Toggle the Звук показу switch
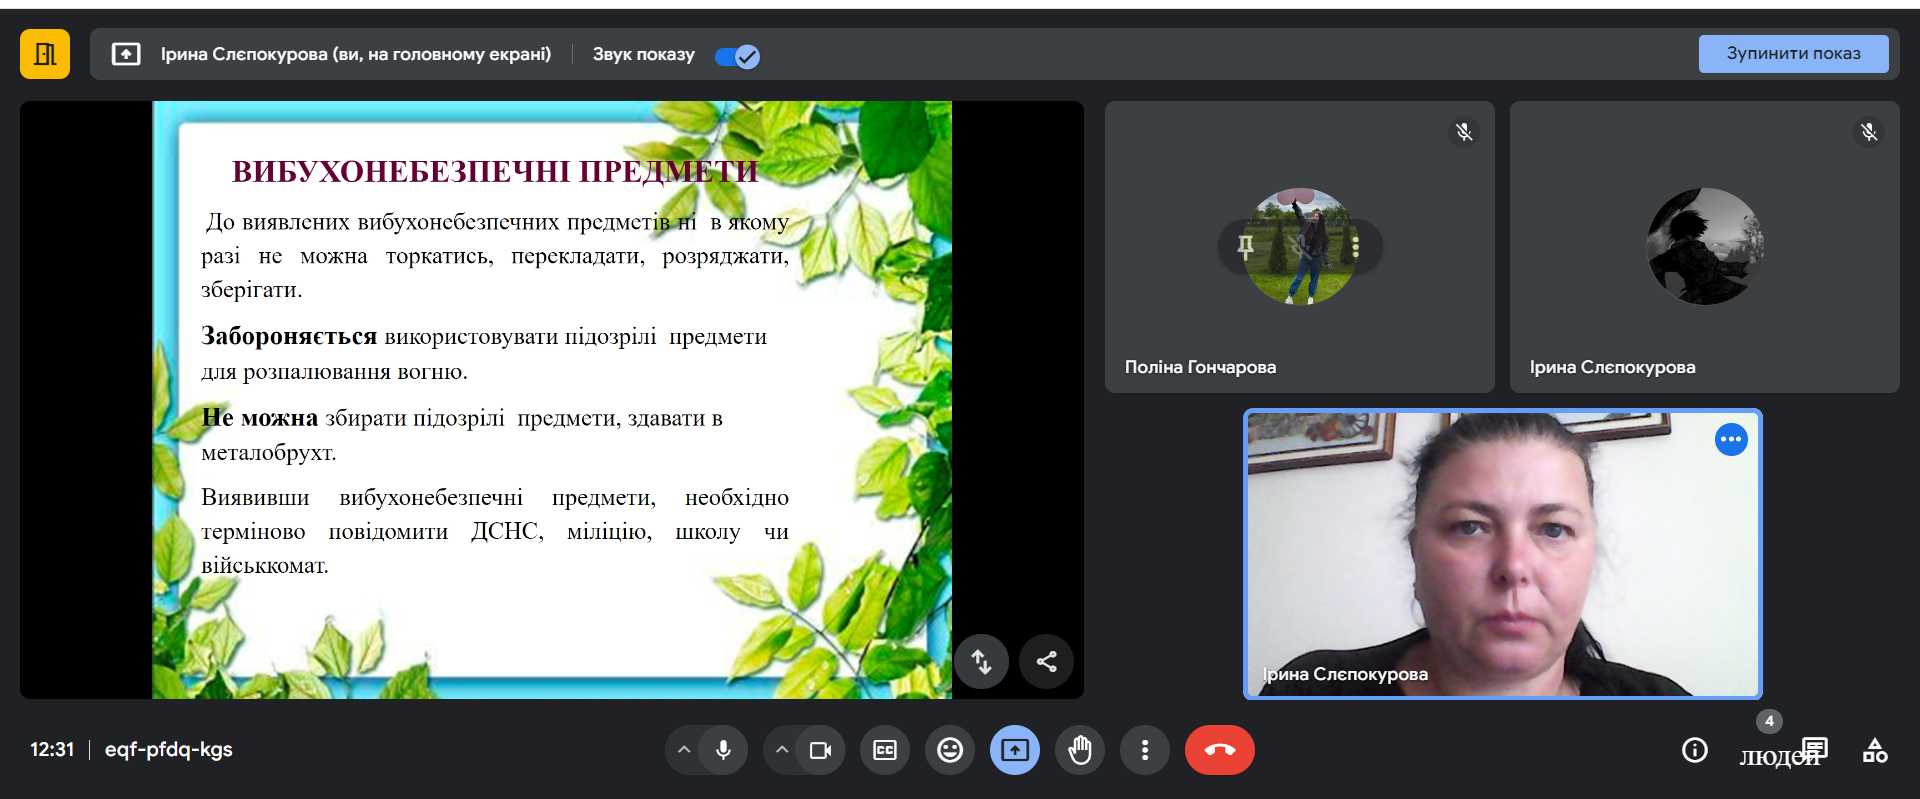 [x=738, y=56]
